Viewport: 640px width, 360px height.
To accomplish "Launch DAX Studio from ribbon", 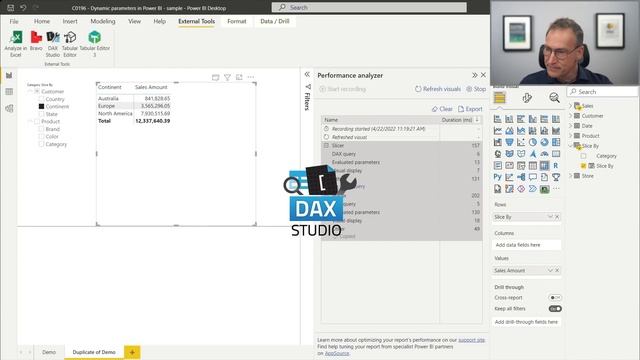I will (x=53, y=44).
